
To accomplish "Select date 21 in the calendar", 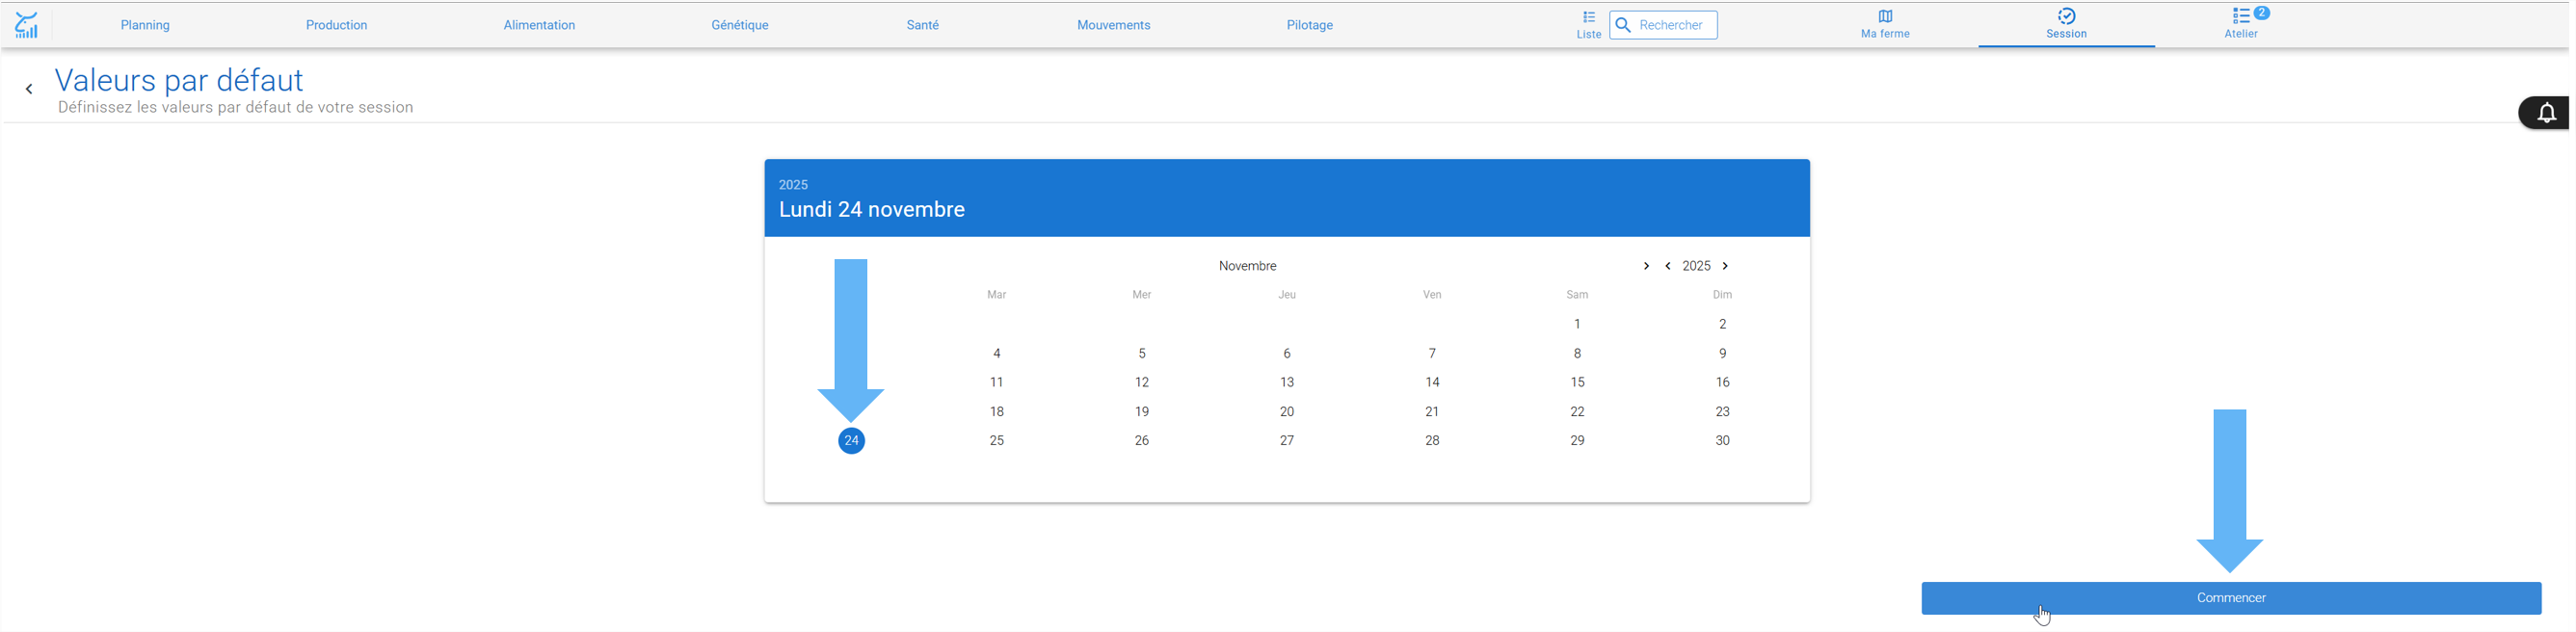I will (x=1432, y=412).
